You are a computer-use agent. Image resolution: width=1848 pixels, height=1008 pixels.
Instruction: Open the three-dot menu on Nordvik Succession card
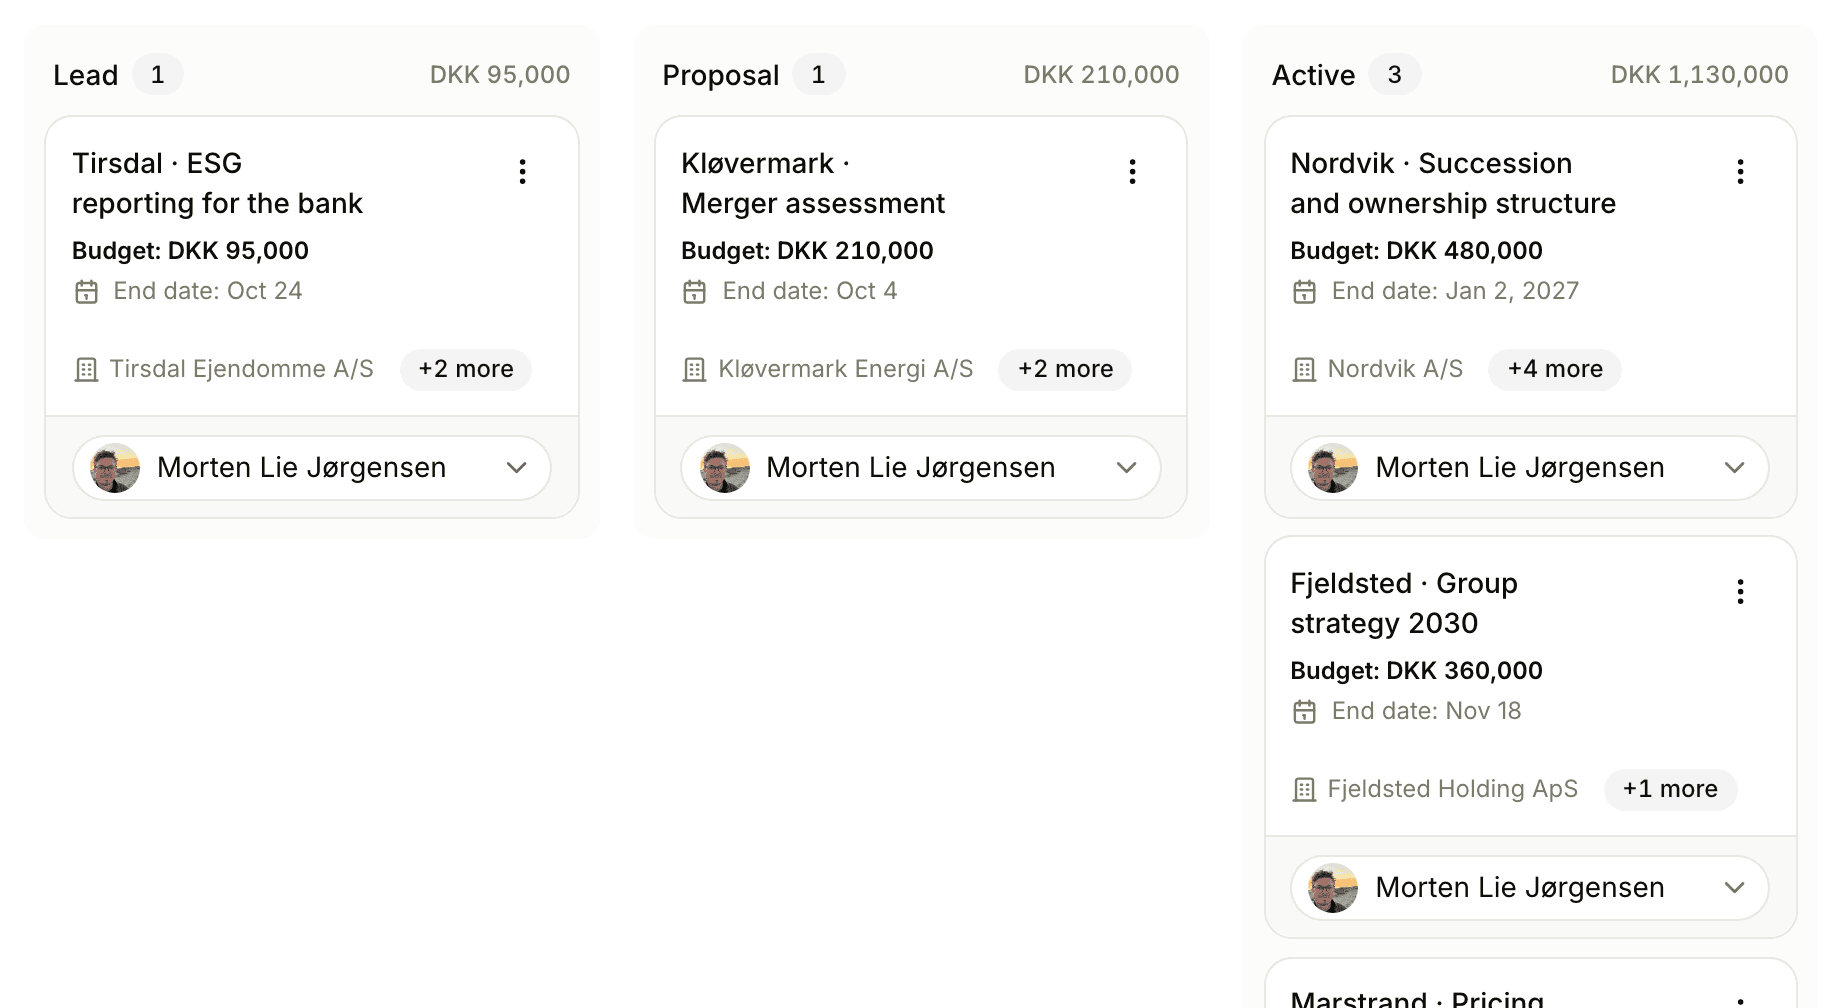1740,171
